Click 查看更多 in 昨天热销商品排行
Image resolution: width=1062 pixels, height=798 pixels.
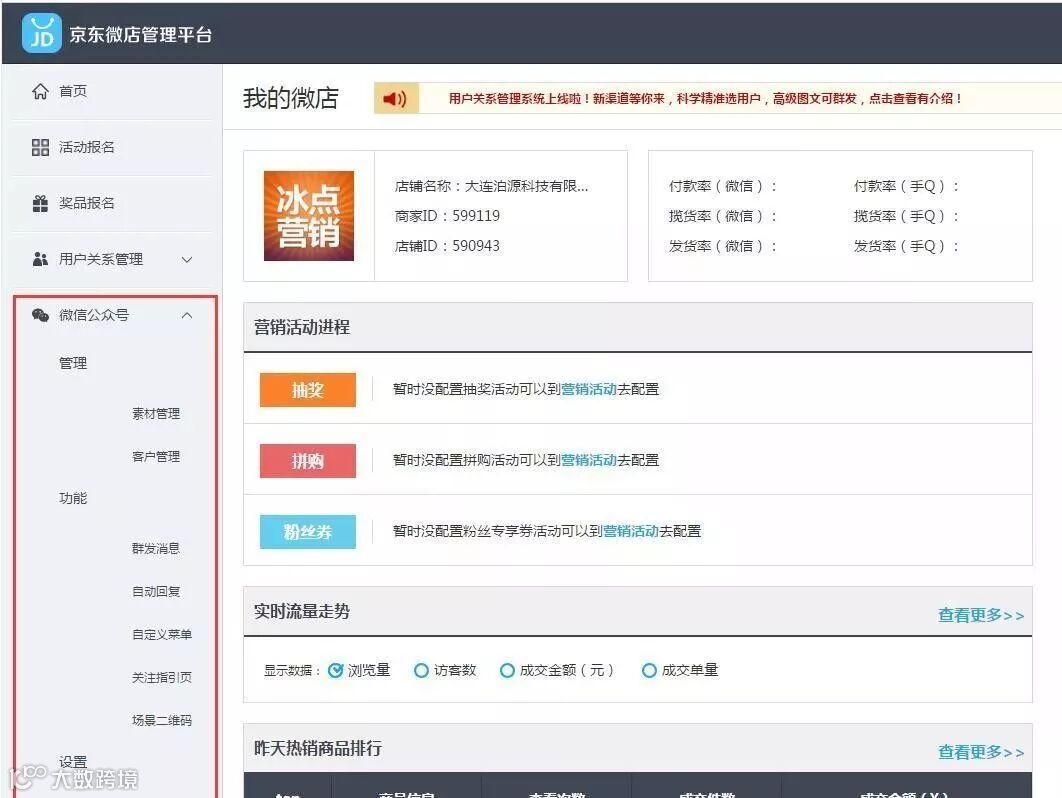981,752
